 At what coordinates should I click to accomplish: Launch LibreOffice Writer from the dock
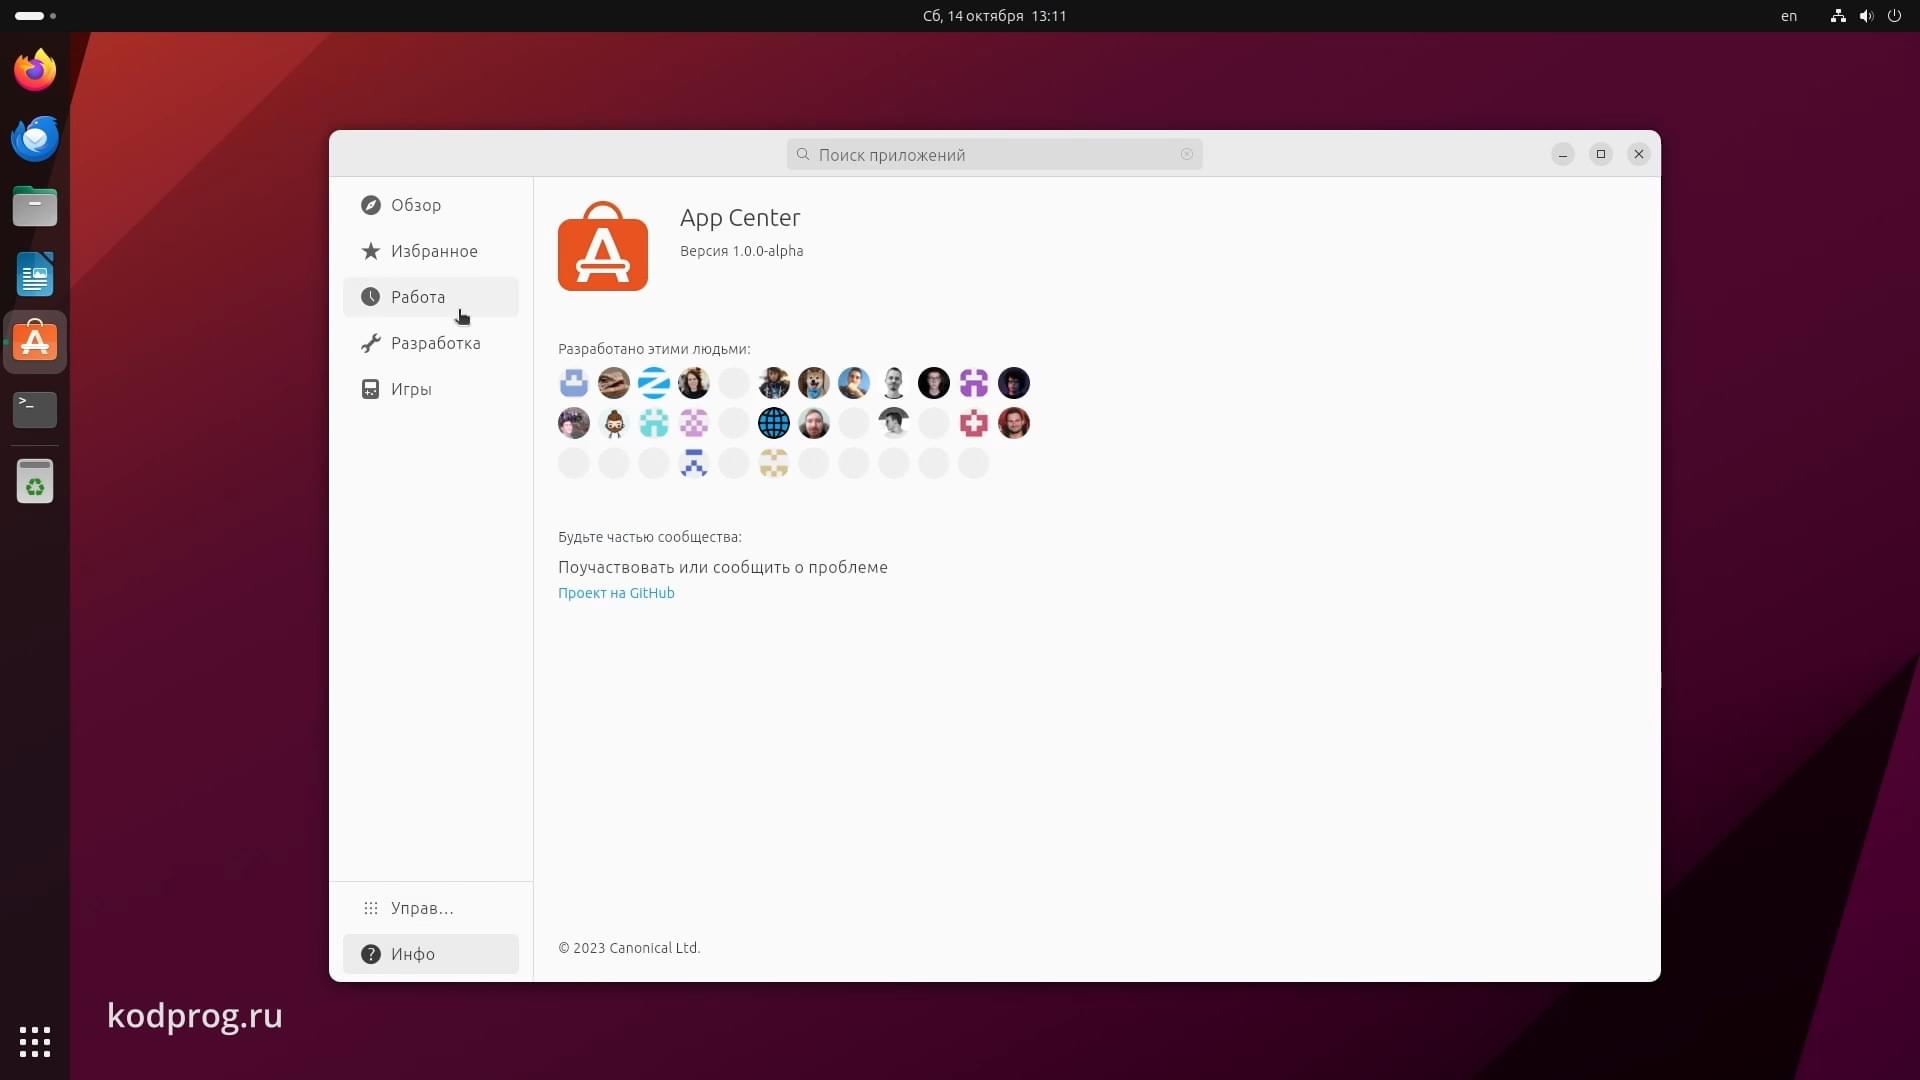35,274
